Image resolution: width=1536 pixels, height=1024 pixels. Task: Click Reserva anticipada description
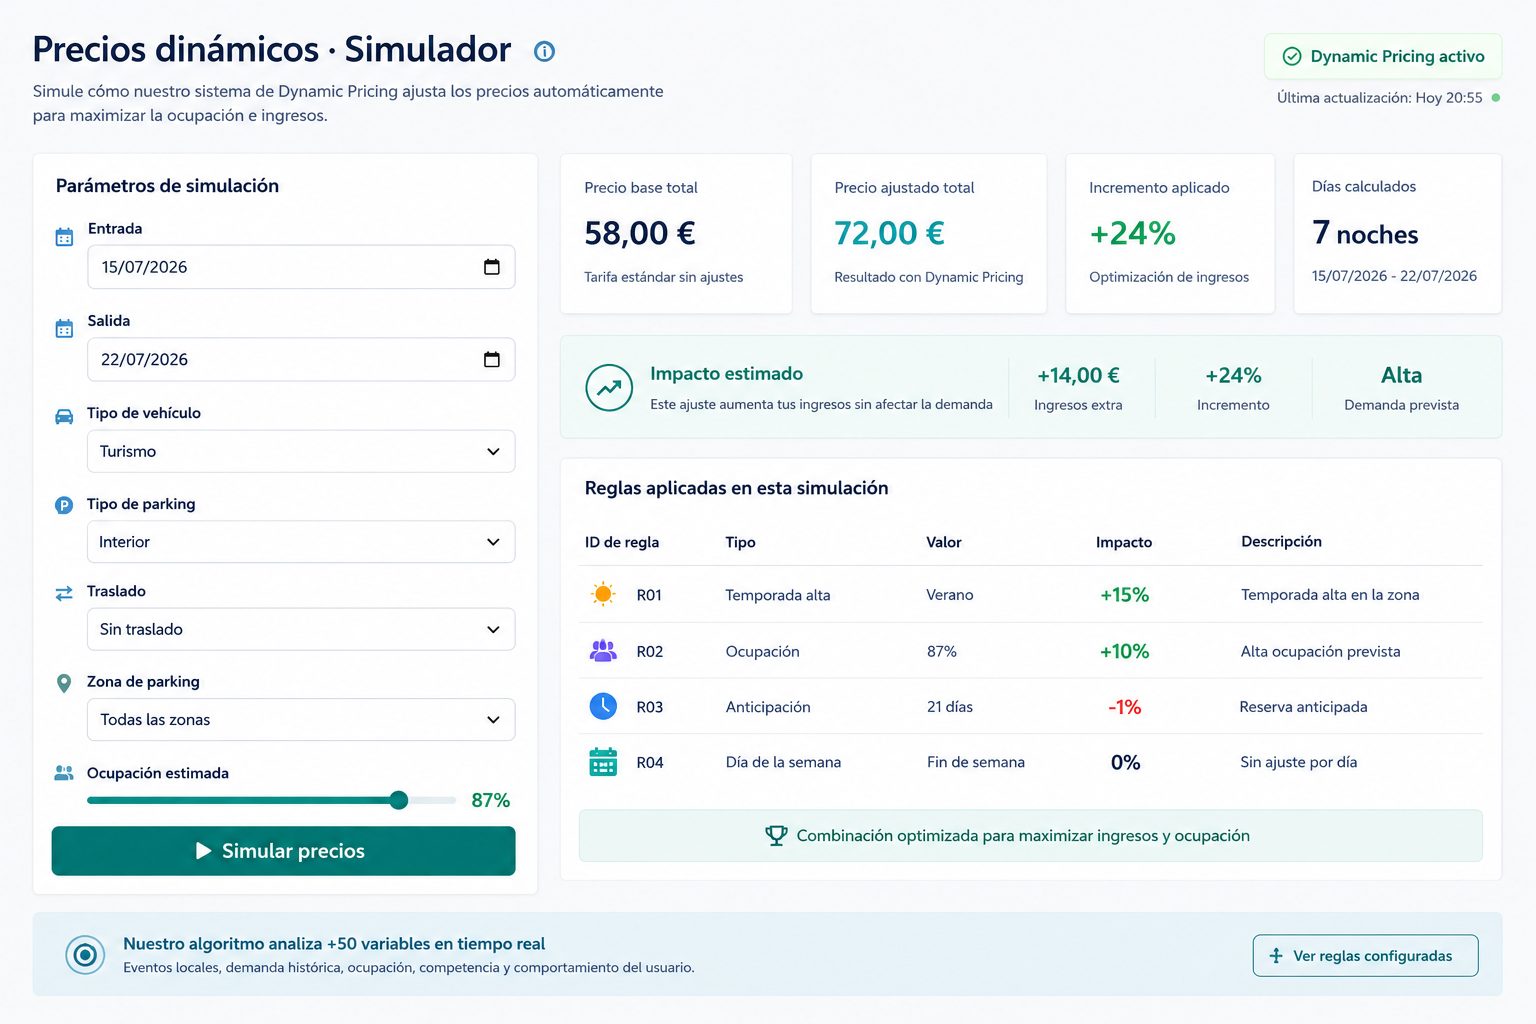(1303, 707)
